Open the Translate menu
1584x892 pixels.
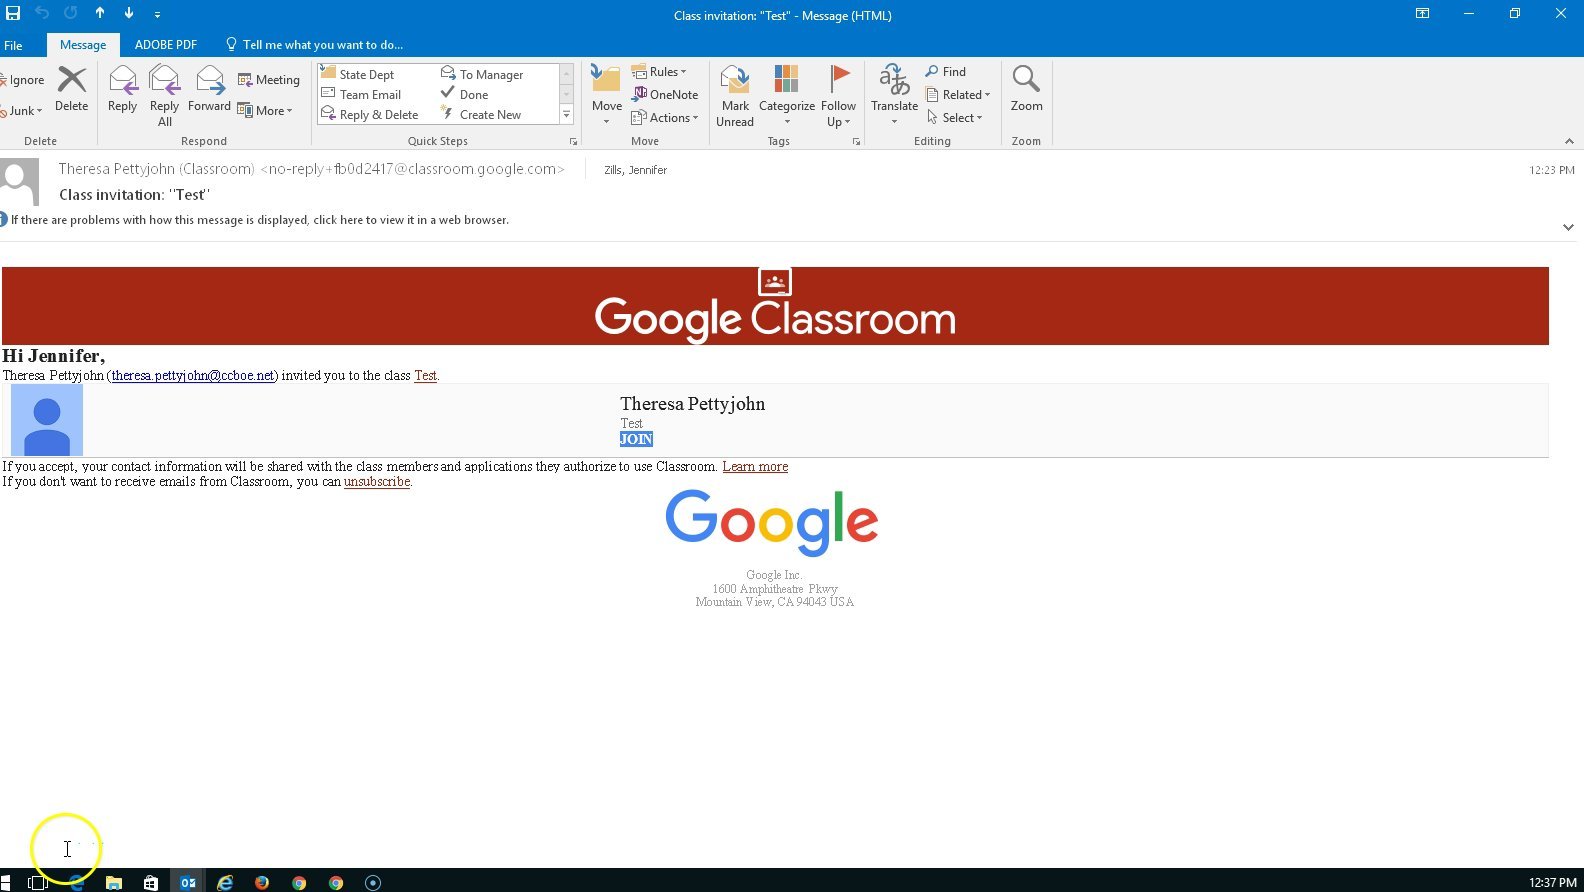[x=894, y=96]
